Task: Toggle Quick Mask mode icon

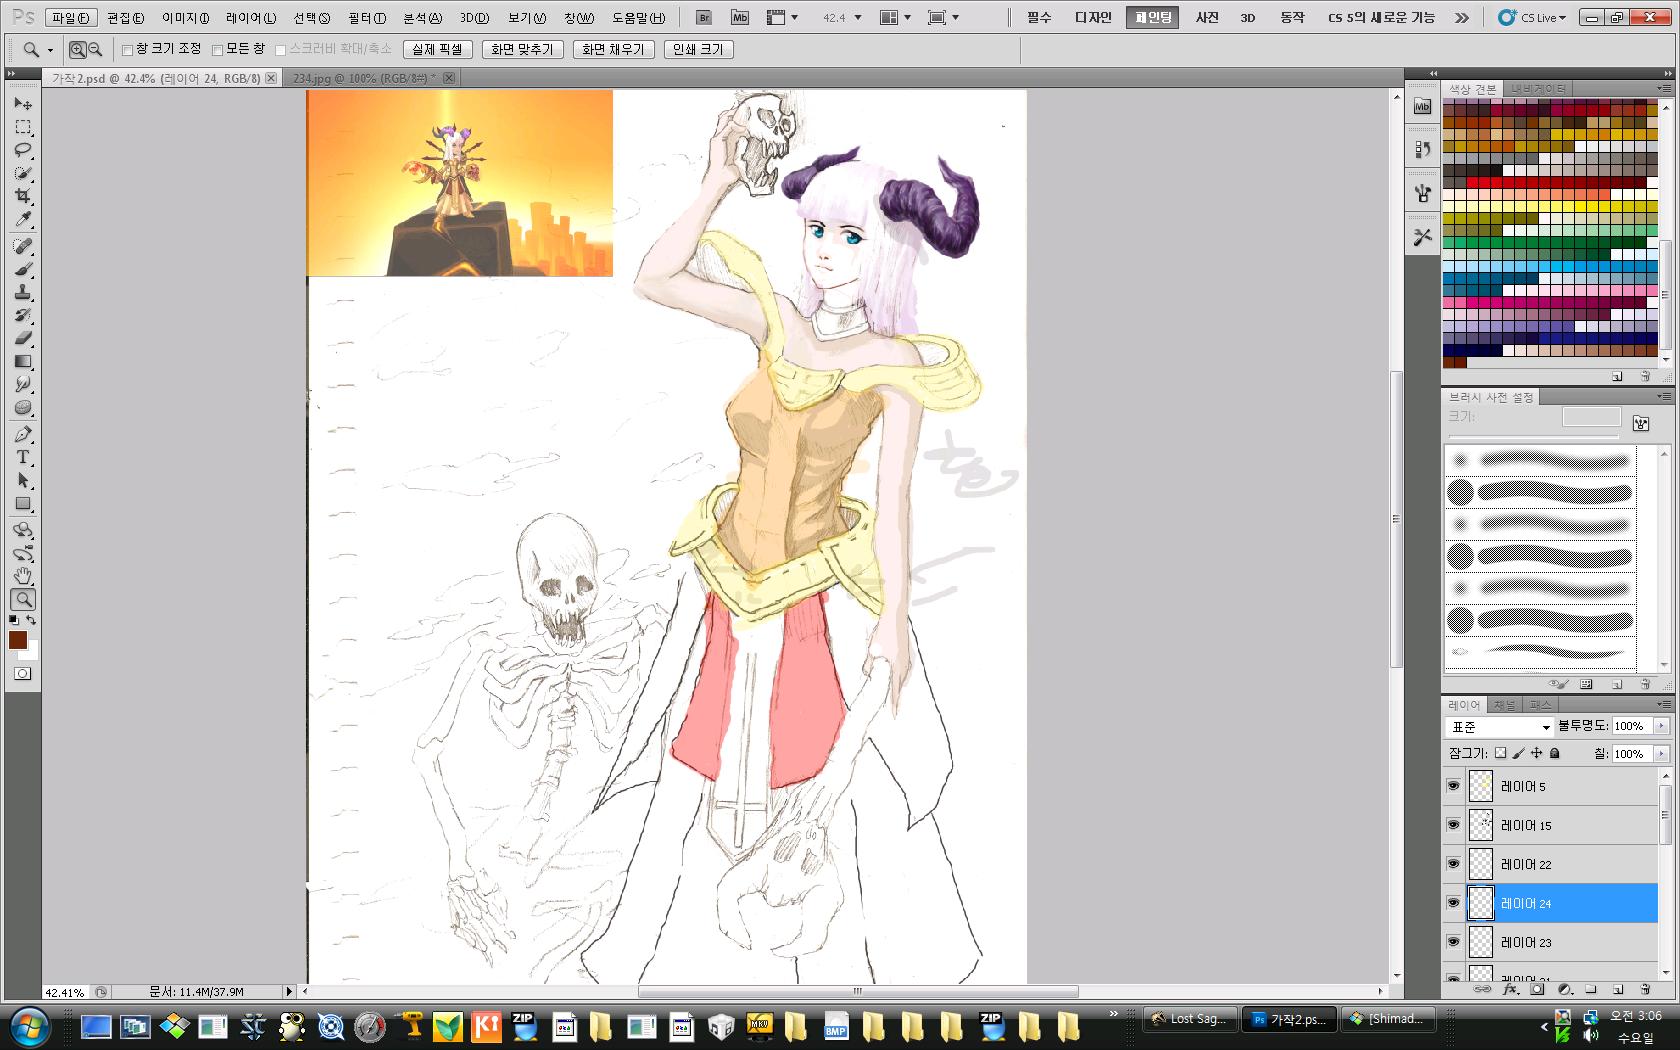Action: [x=23, y=673]
